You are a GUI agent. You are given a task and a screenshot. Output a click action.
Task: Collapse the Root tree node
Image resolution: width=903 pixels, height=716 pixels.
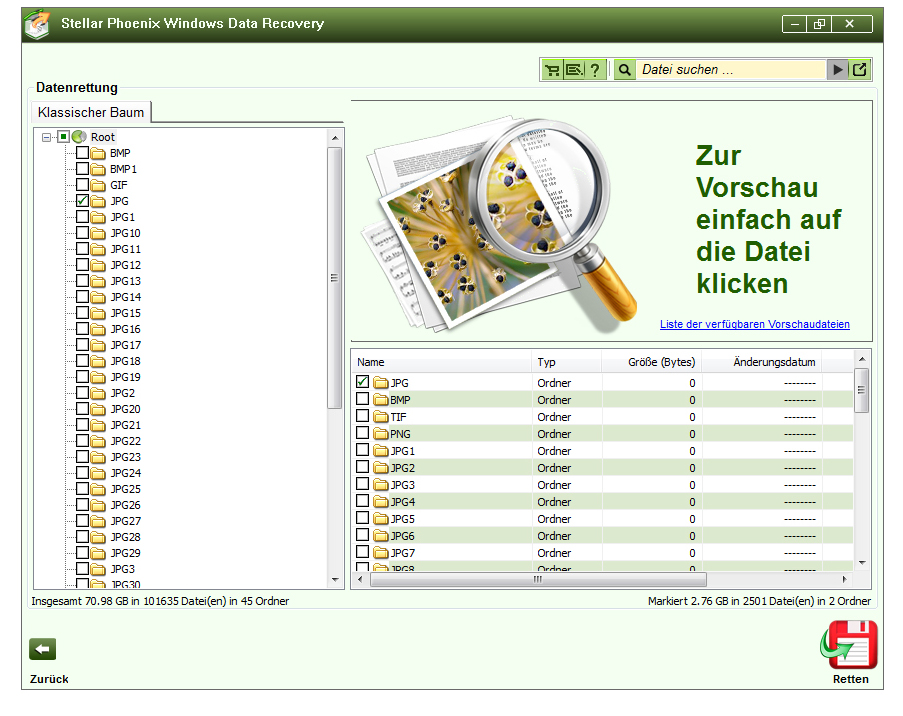[47, 137]
